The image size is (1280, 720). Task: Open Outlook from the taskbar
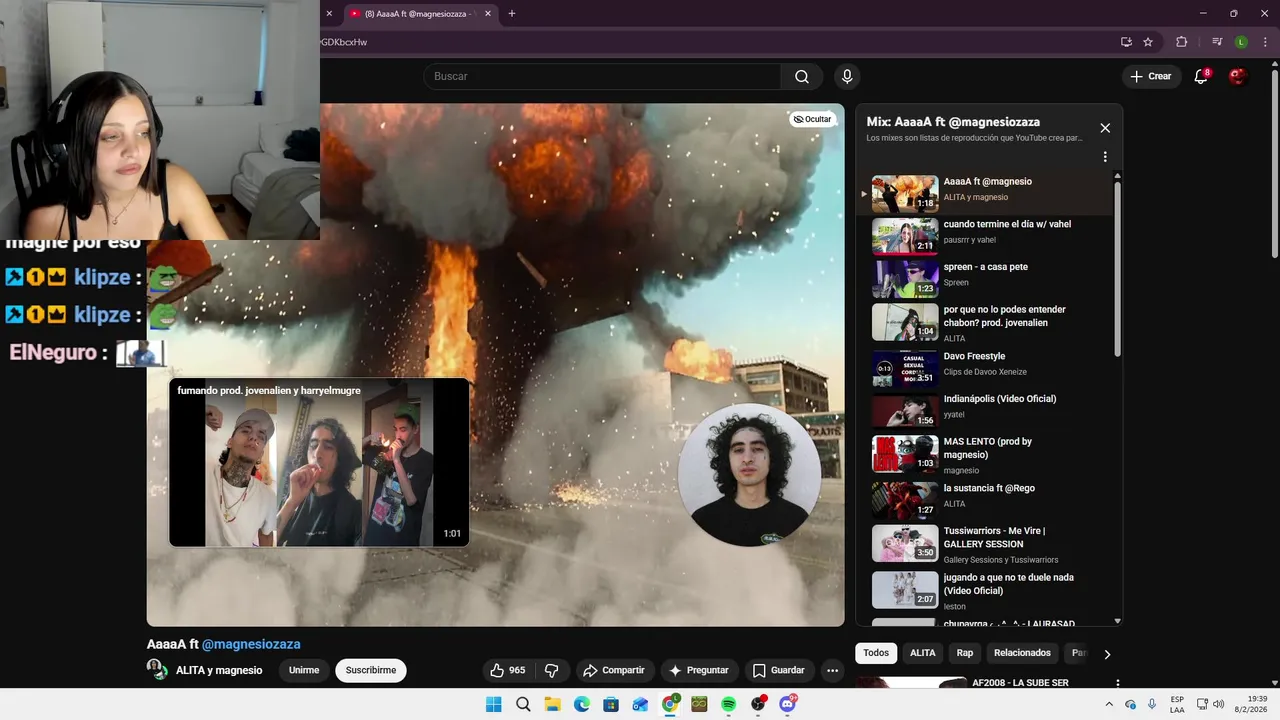640,704
